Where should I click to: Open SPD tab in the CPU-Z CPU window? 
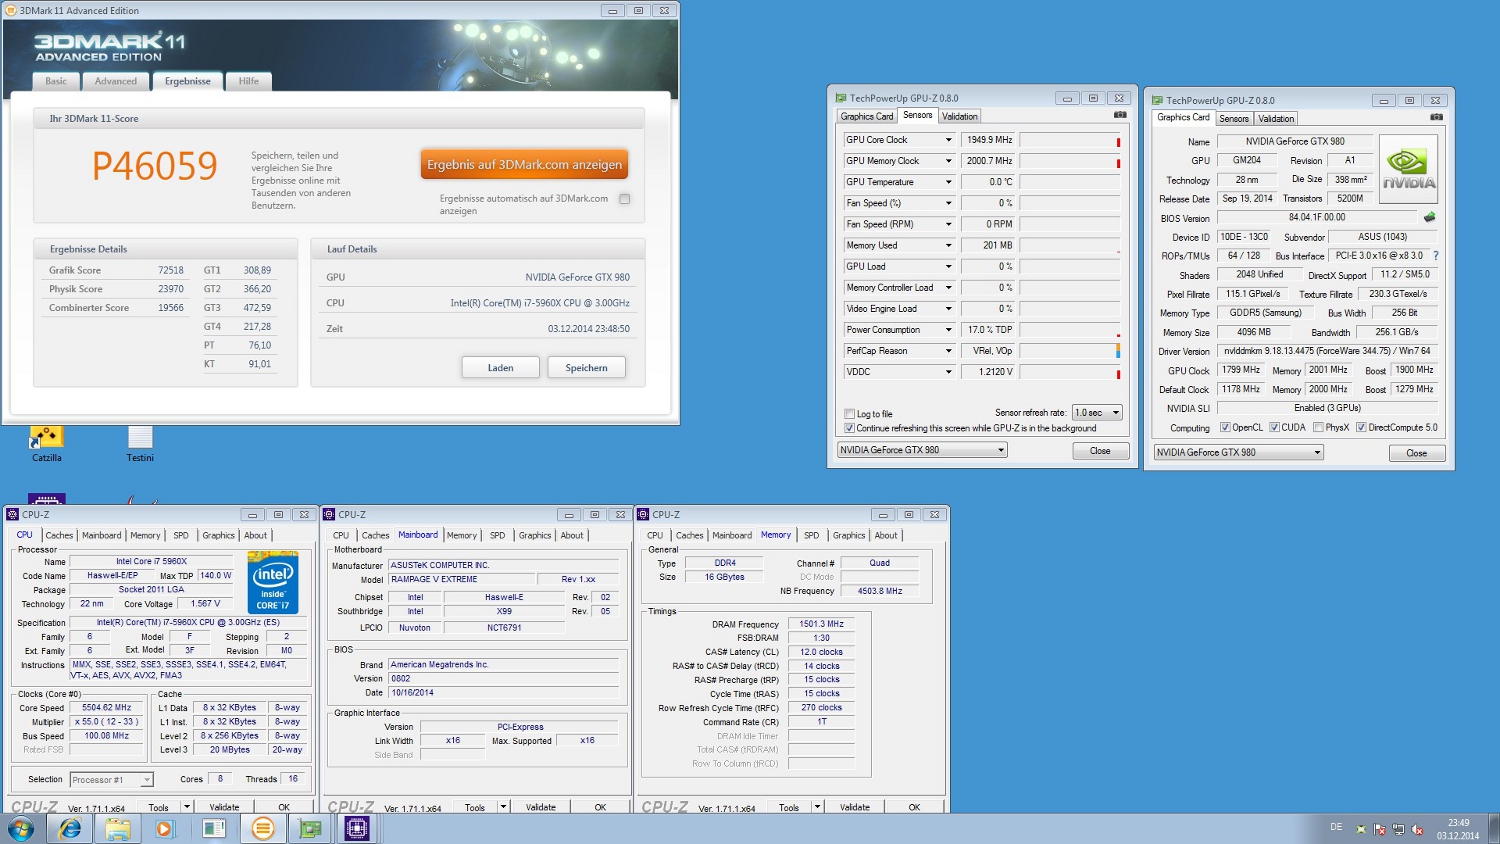(x=181, y=535)
